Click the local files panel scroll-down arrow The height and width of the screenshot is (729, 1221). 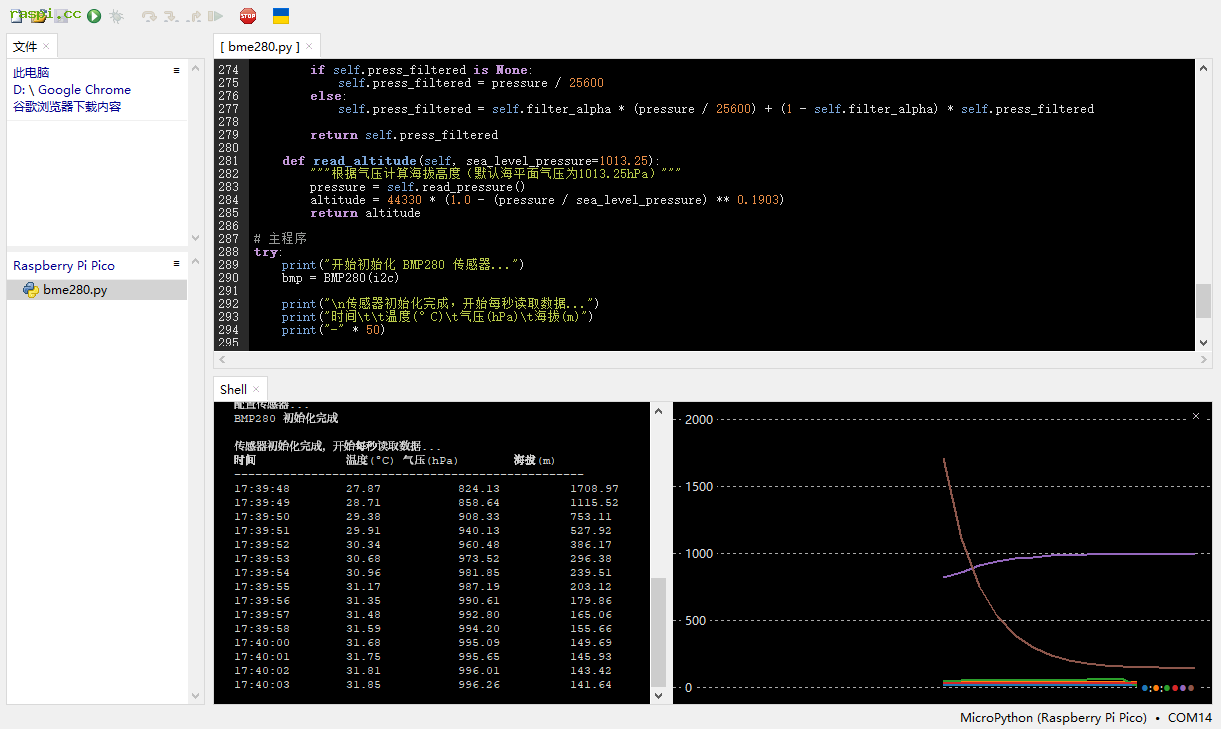195,238
